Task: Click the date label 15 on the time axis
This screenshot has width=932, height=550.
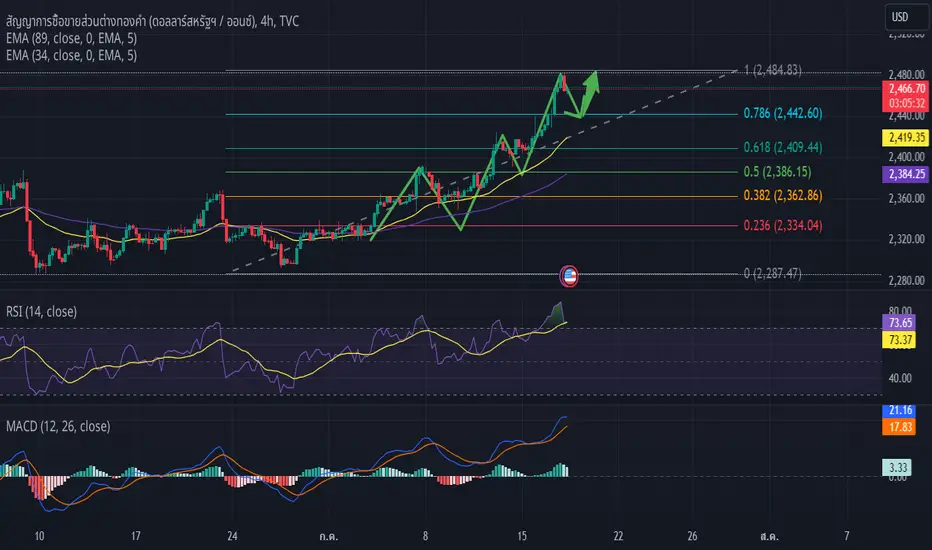Action: [x=522, y=536]
